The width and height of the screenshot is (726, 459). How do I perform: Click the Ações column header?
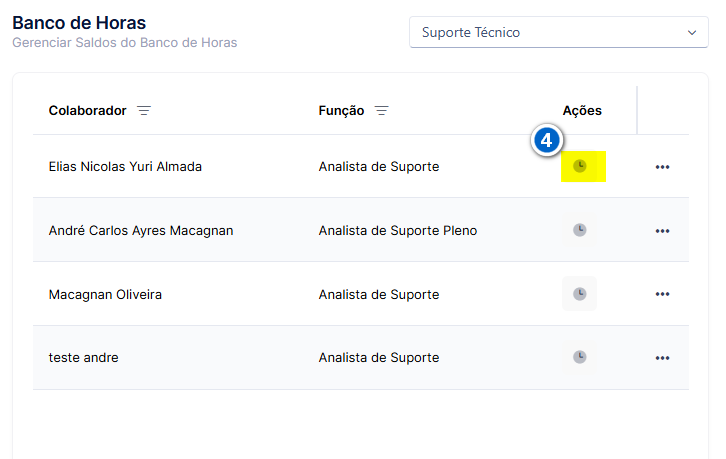[x=582, y=111]
